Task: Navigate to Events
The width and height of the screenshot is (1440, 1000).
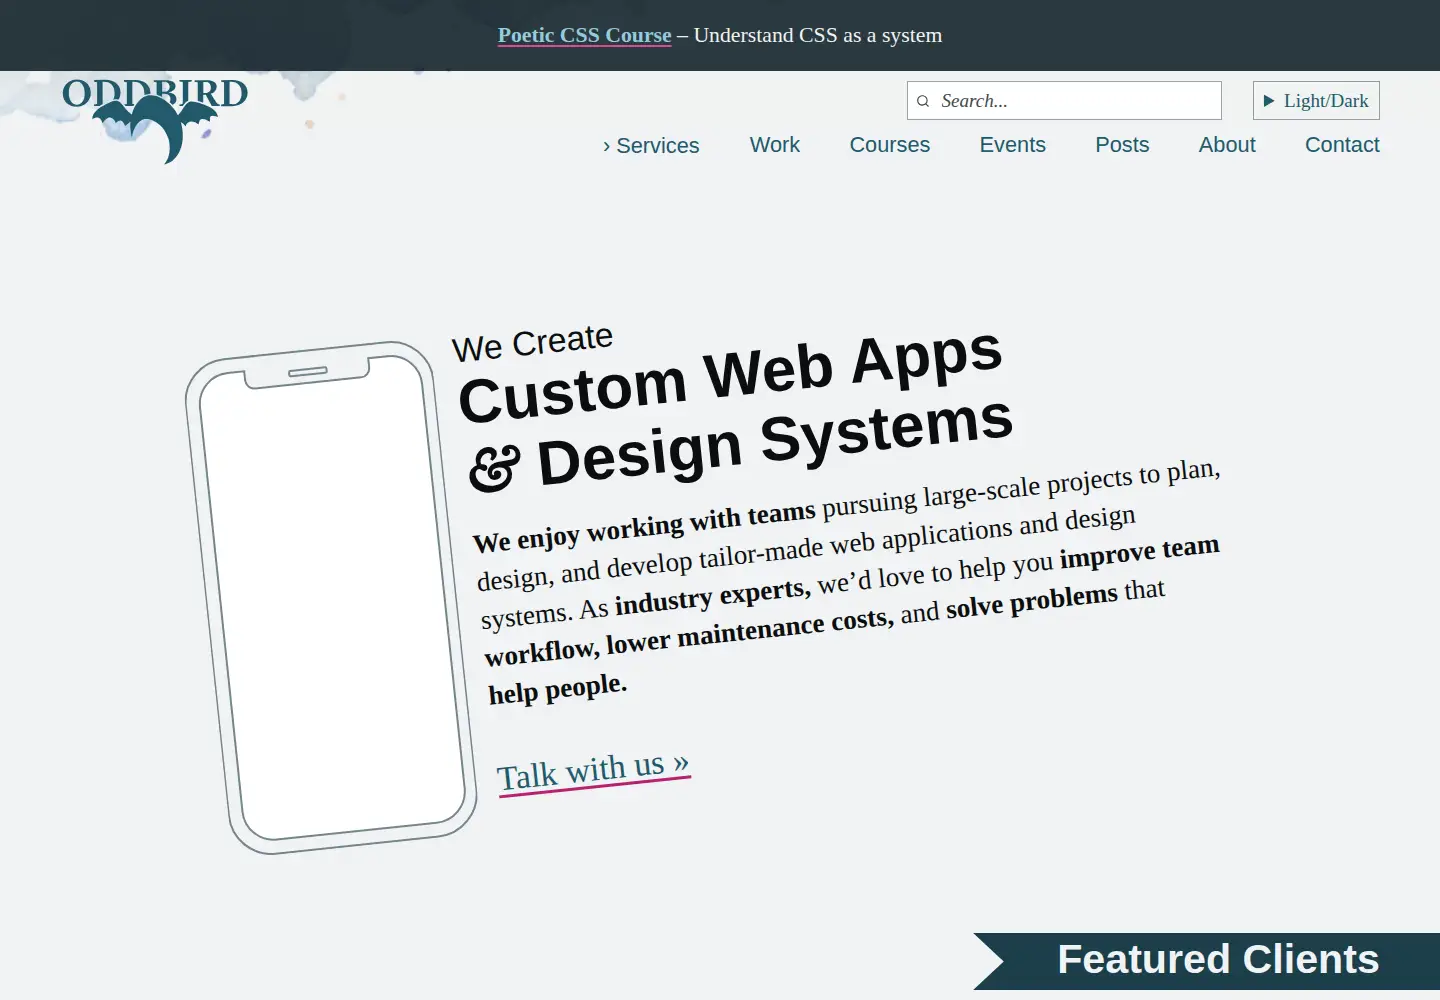Action: pyautogui.click(x=1013, y=145)
